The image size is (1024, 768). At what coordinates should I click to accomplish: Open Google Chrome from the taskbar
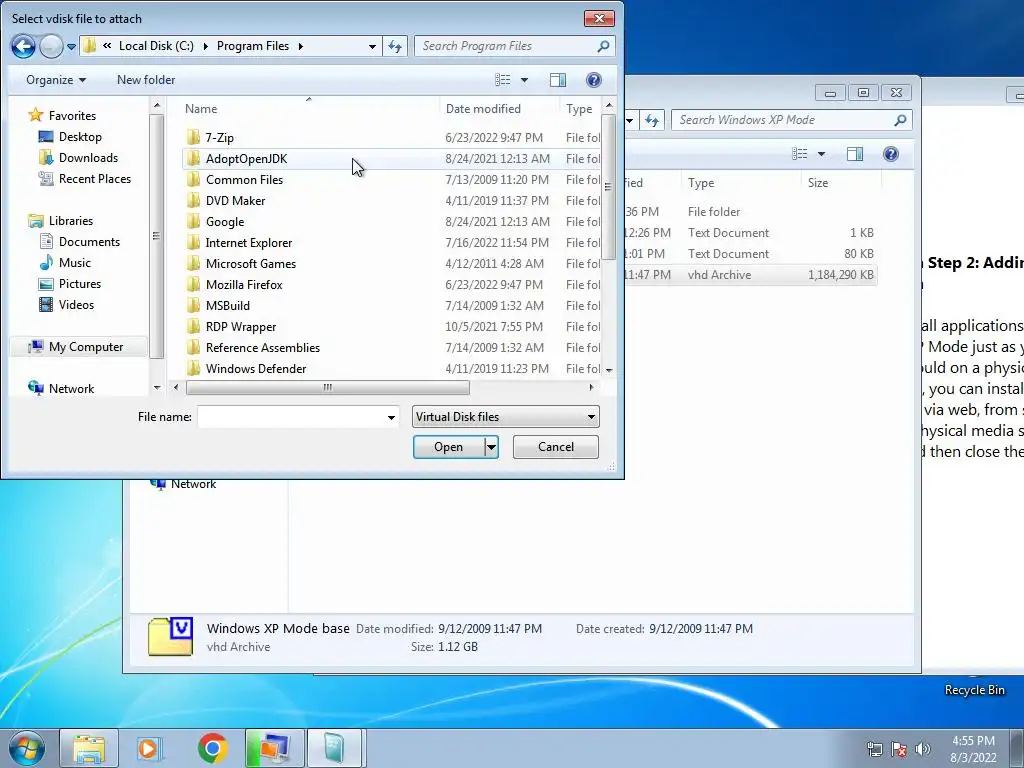pos(212,748)
